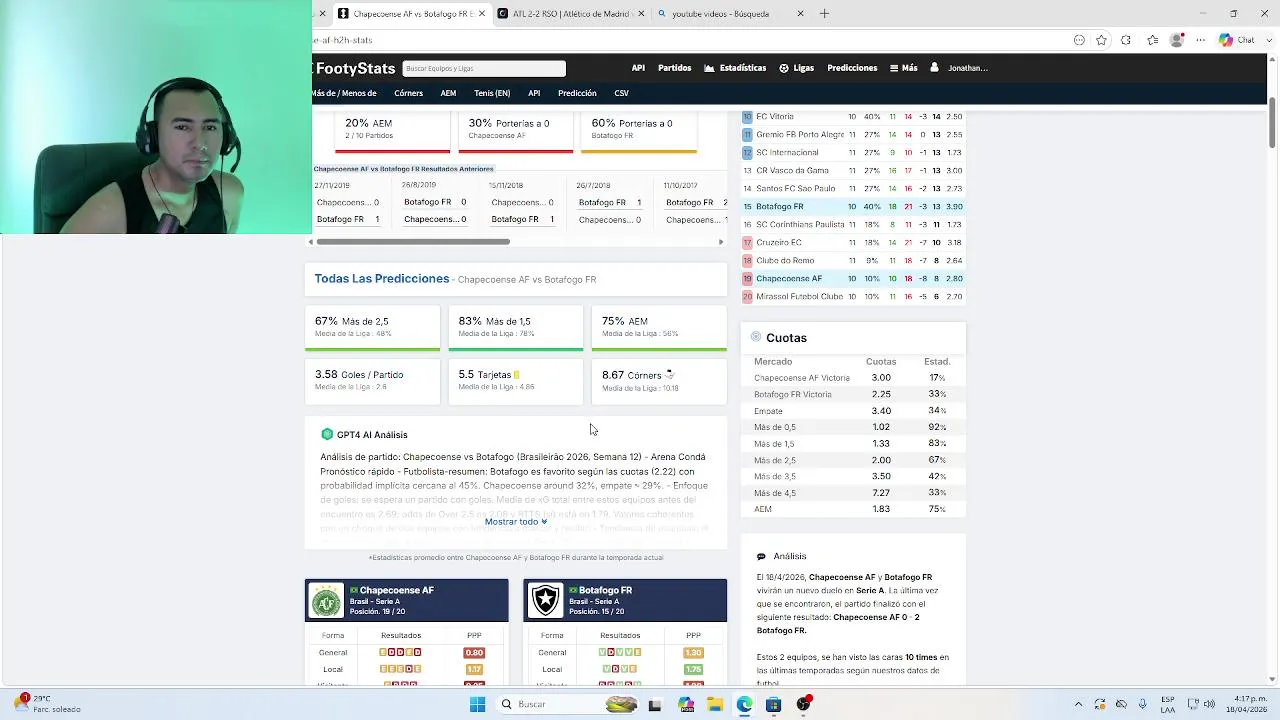
Task: Click the 67% Más de 2,5 card
Action: (x=372, y=327)
